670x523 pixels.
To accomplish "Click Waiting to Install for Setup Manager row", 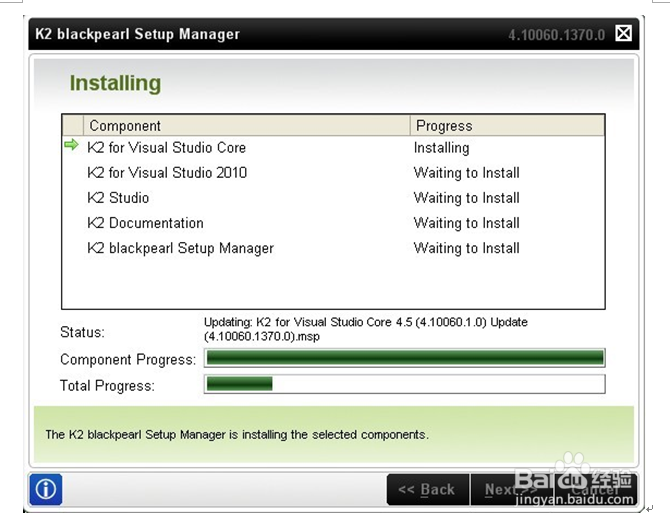I will [x=467, y=248].
